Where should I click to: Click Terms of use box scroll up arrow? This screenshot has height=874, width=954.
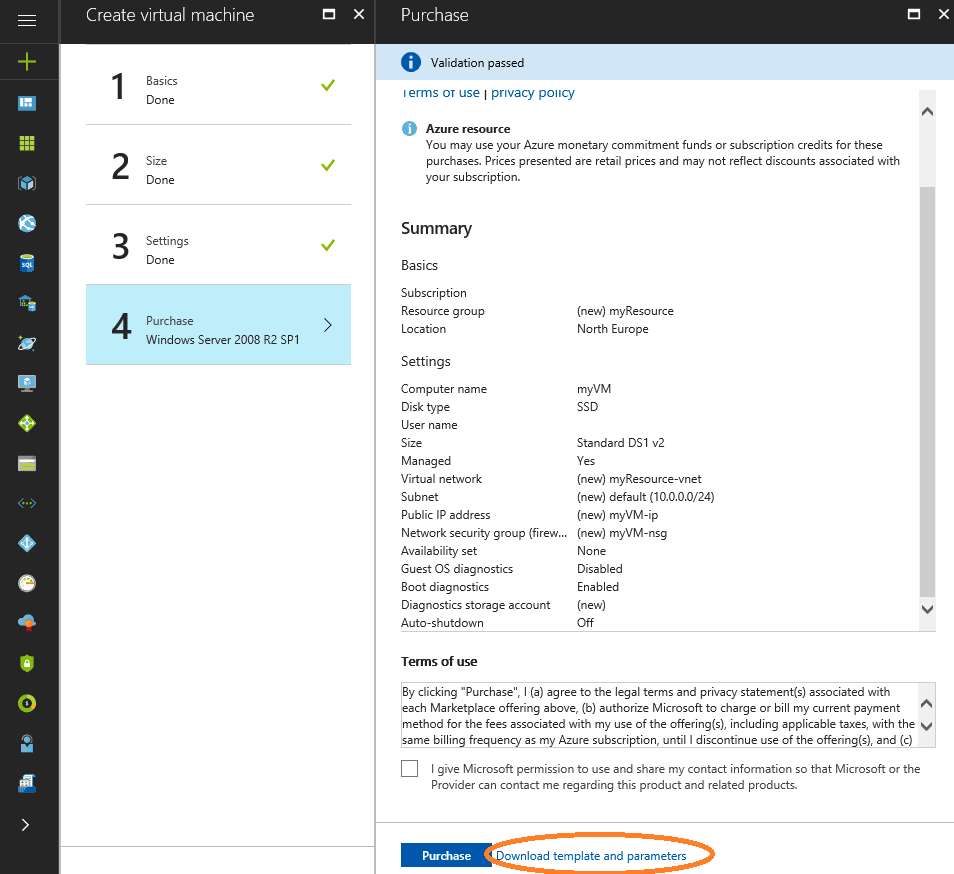coord(926,704)
